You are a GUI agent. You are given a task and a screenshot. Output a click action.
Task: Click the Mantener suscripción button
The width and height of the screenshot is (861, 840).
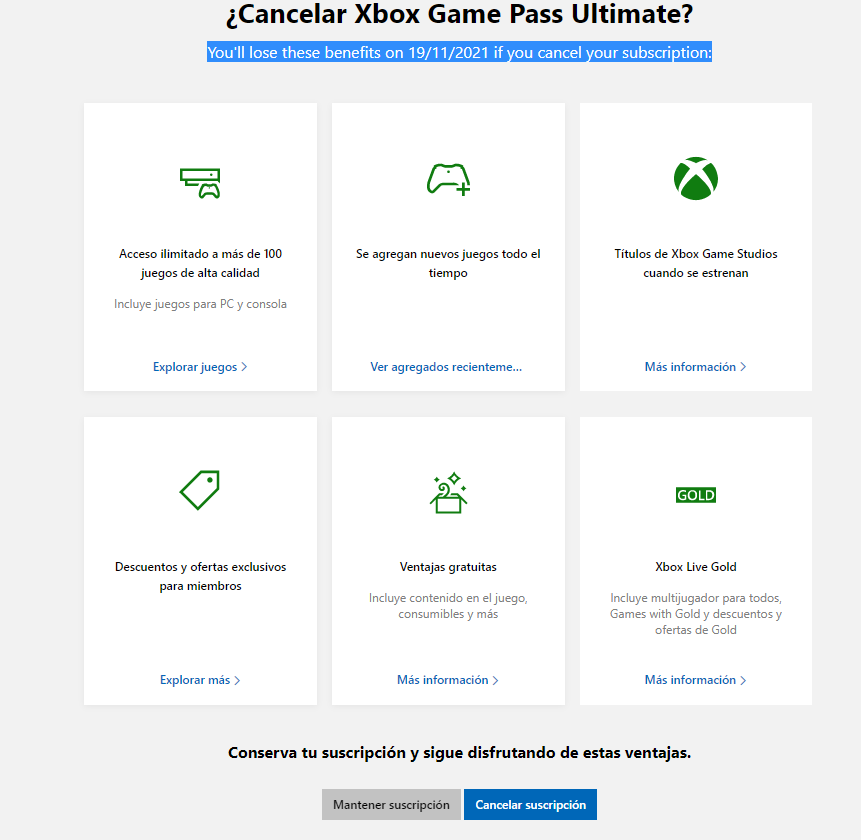[x=391, y=804]
